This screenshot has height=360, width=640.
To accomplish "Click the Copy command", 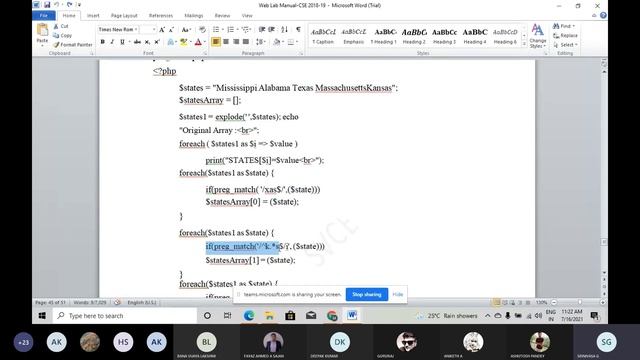I will [62, 36].
